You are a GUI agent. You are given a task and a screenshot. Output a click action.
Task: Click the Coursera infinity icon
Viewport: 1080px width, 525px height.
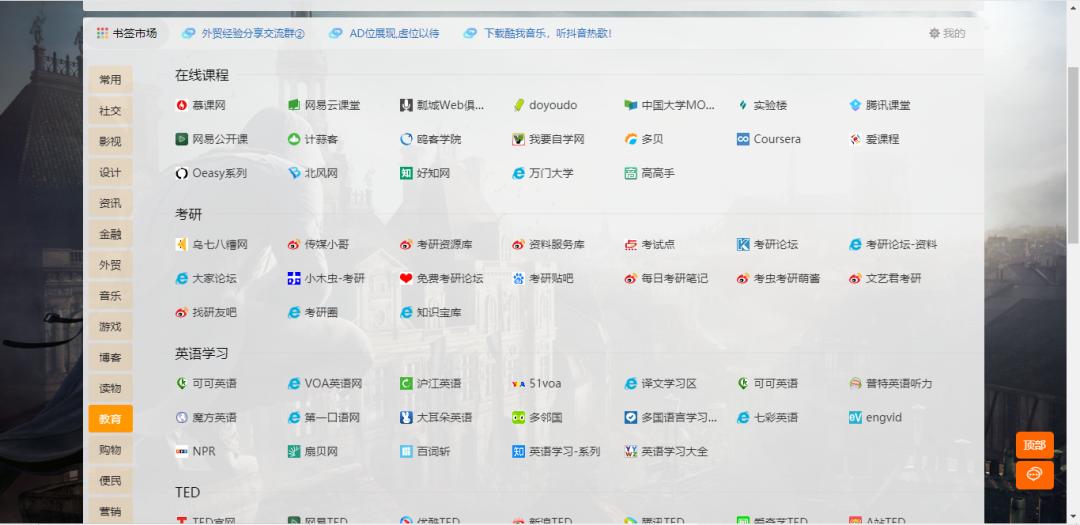743,139
